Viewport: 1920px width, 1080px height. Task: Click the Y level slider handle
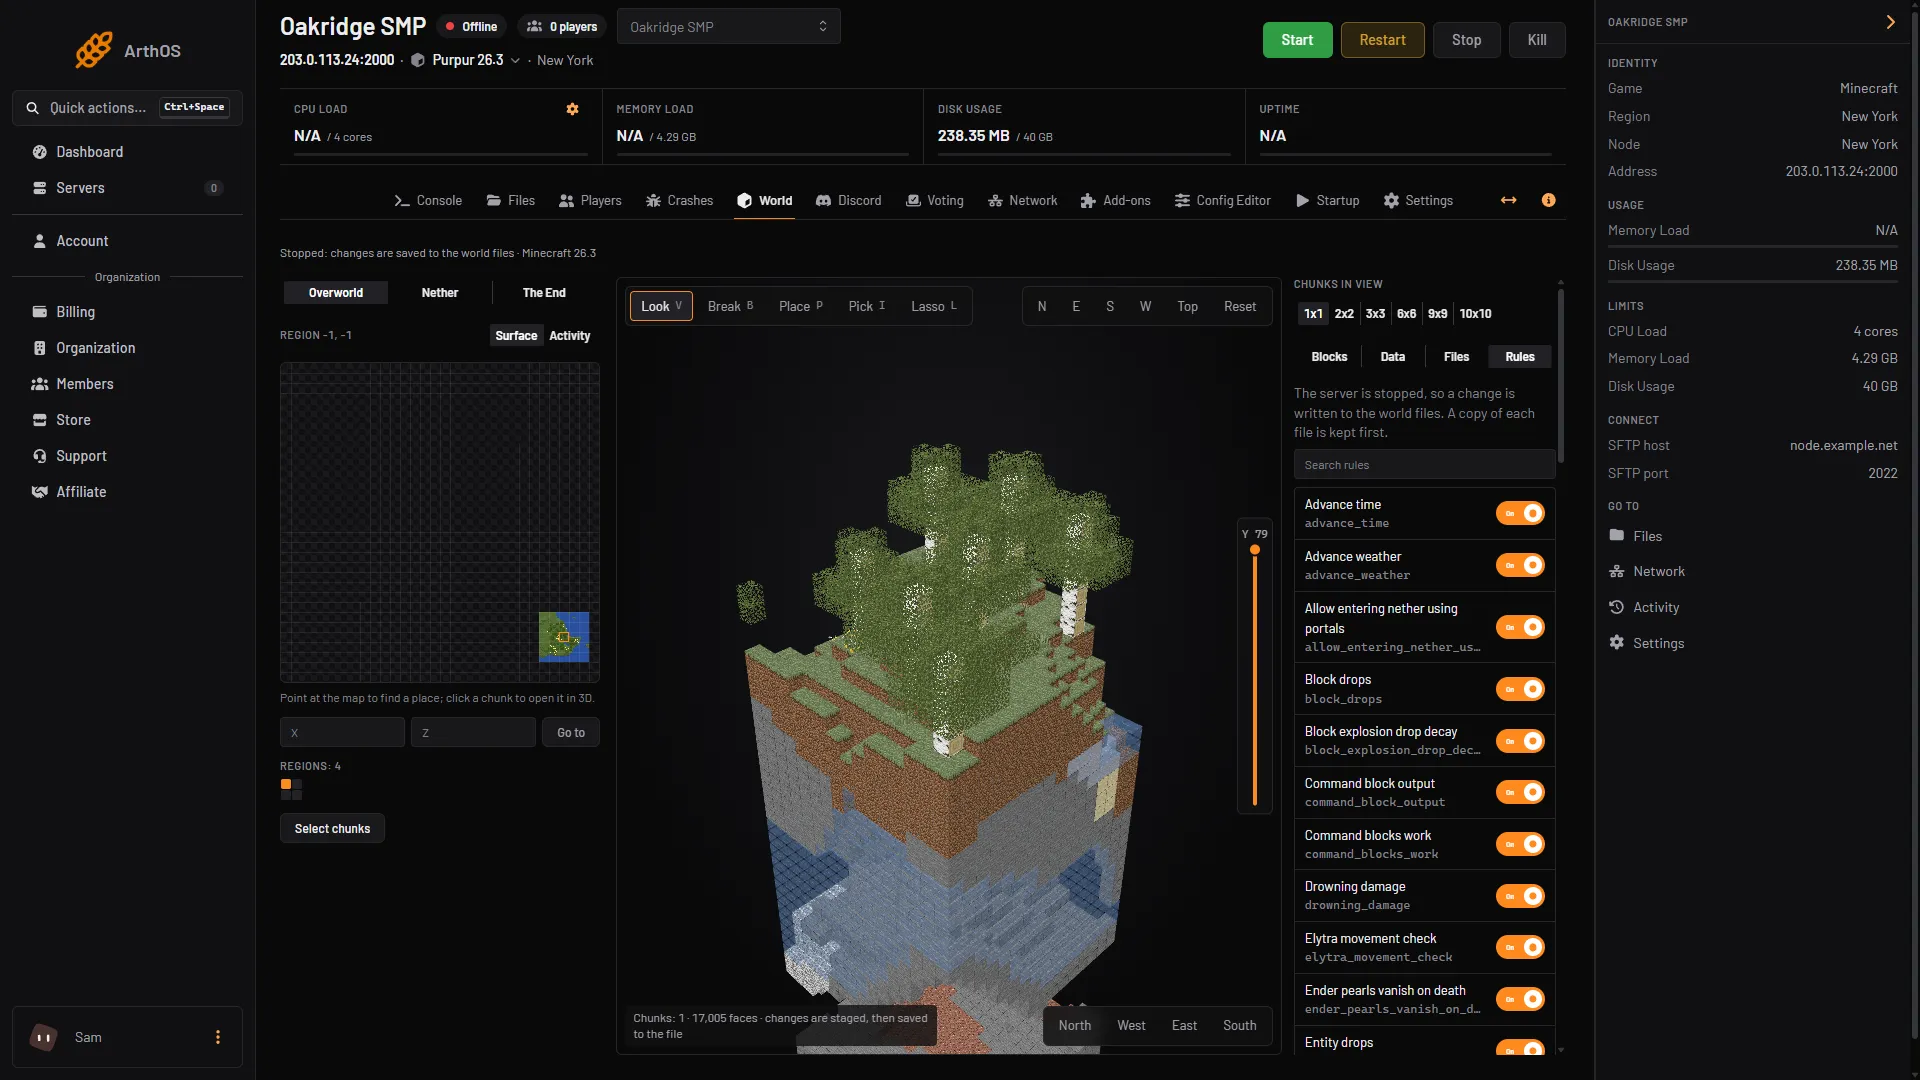click(x=1255, y=550)
